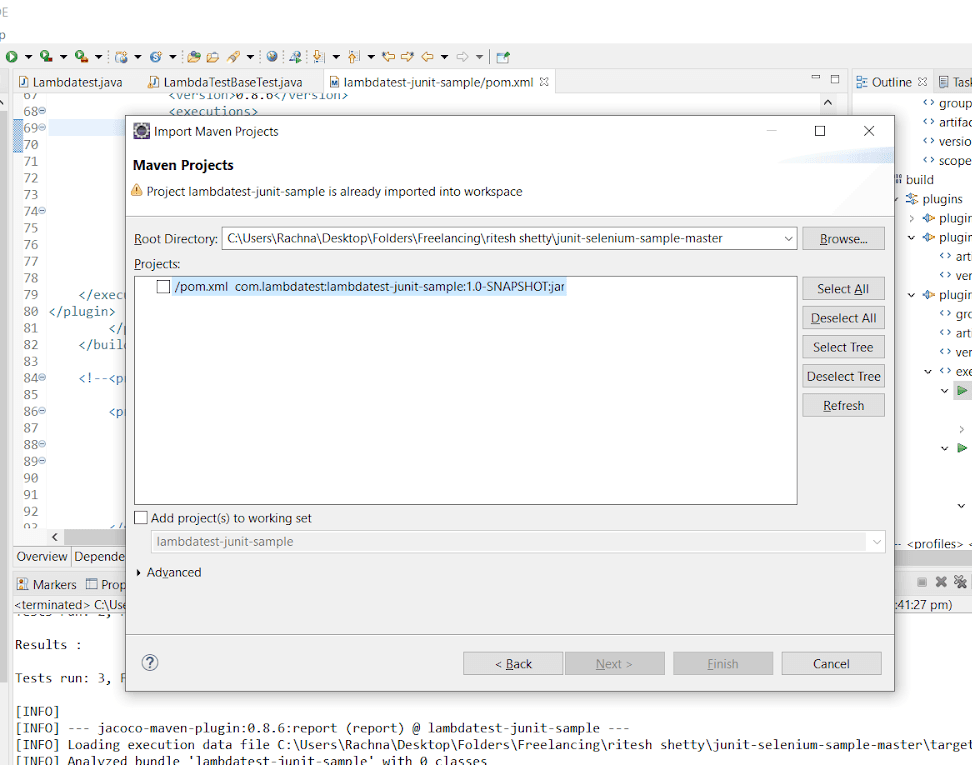The width and height of the screenshot is (972, 765).
Task: Click the Select All button
Action: pos(843,289)
